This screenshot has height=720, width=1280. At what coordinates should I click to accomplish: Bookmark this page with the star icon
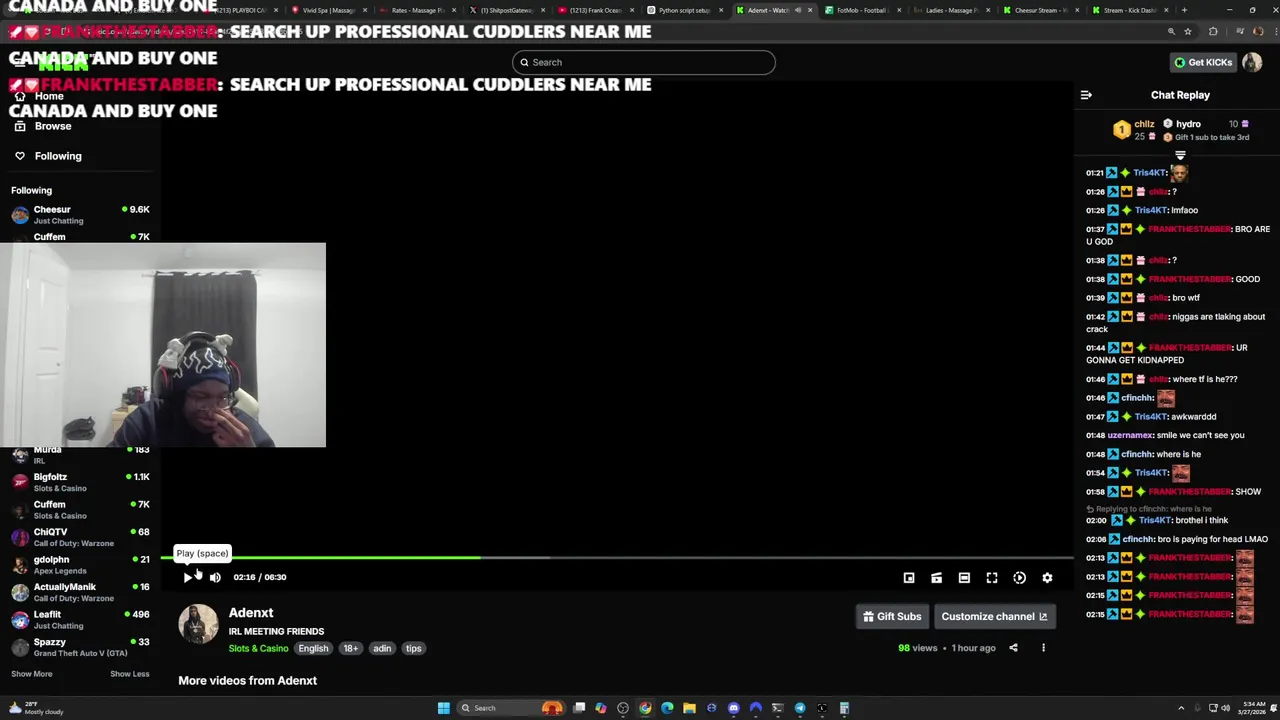tap(1188, 31)
